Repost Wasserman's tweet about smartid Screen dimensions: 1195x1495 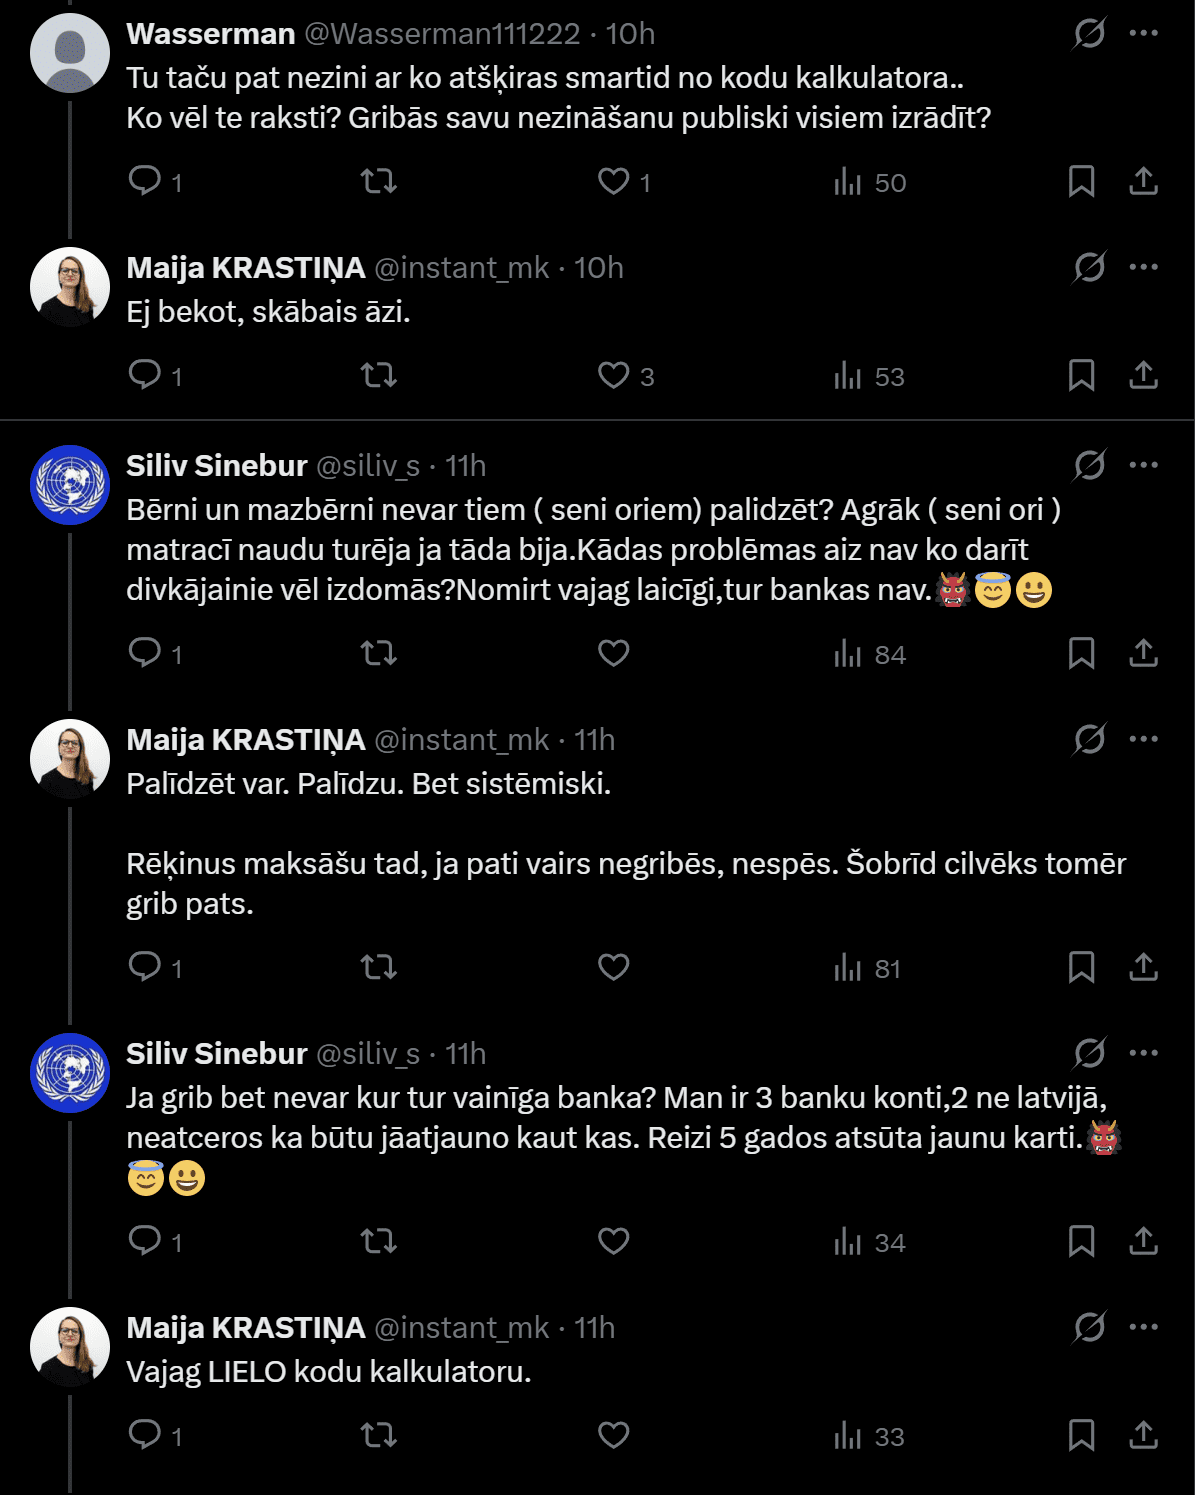coord(378,181)
